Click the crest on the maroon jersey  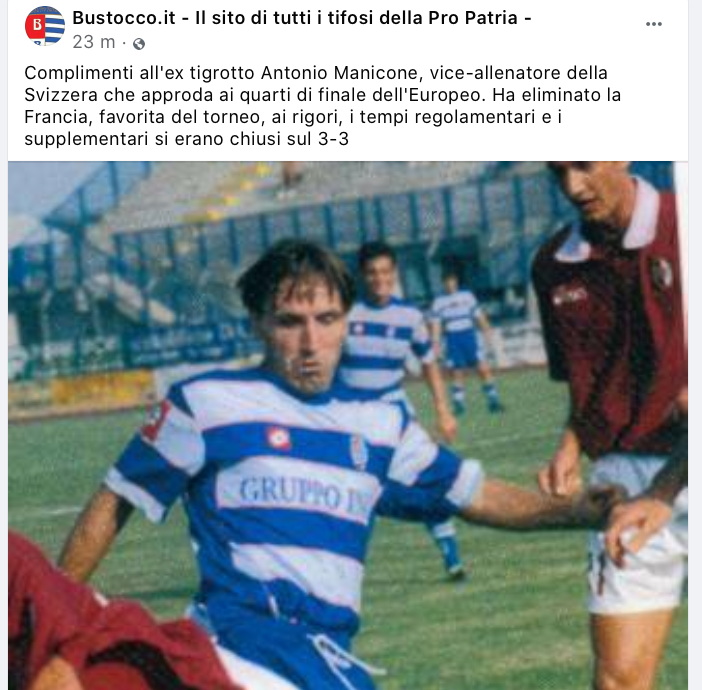662,272
